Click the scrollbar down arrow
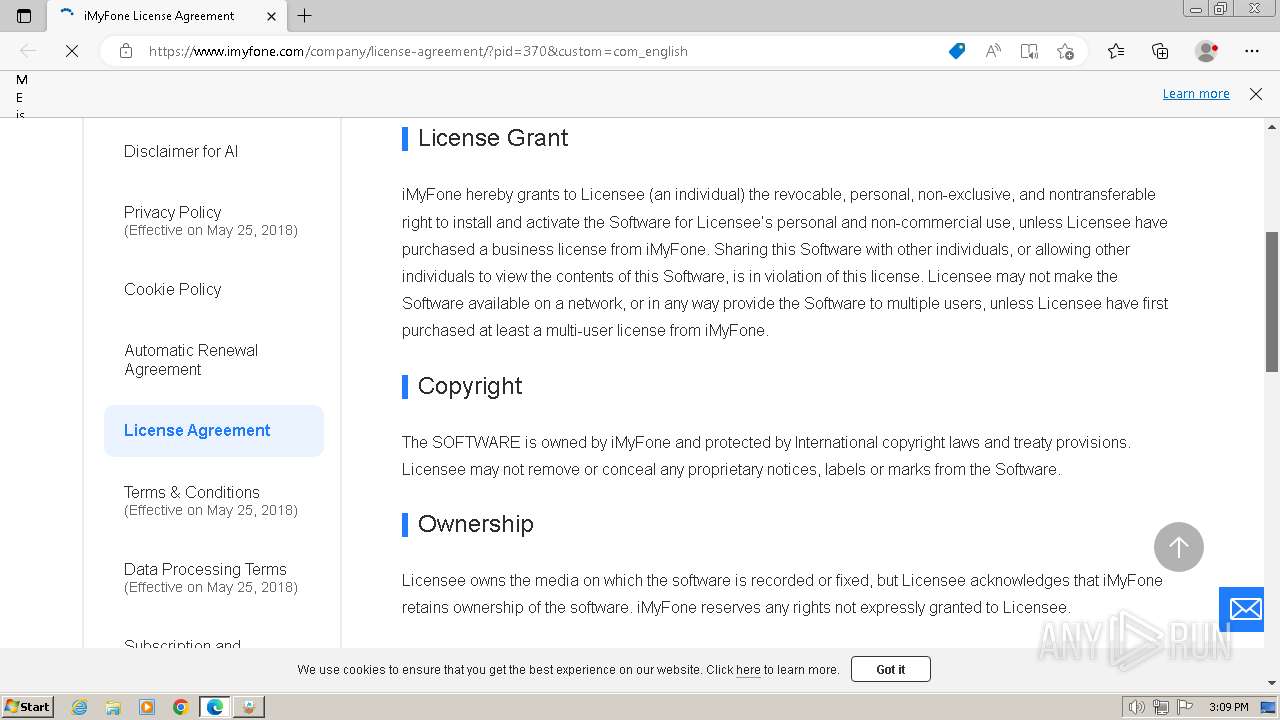Viewport: 1280px width, 720px height. 1272,683
